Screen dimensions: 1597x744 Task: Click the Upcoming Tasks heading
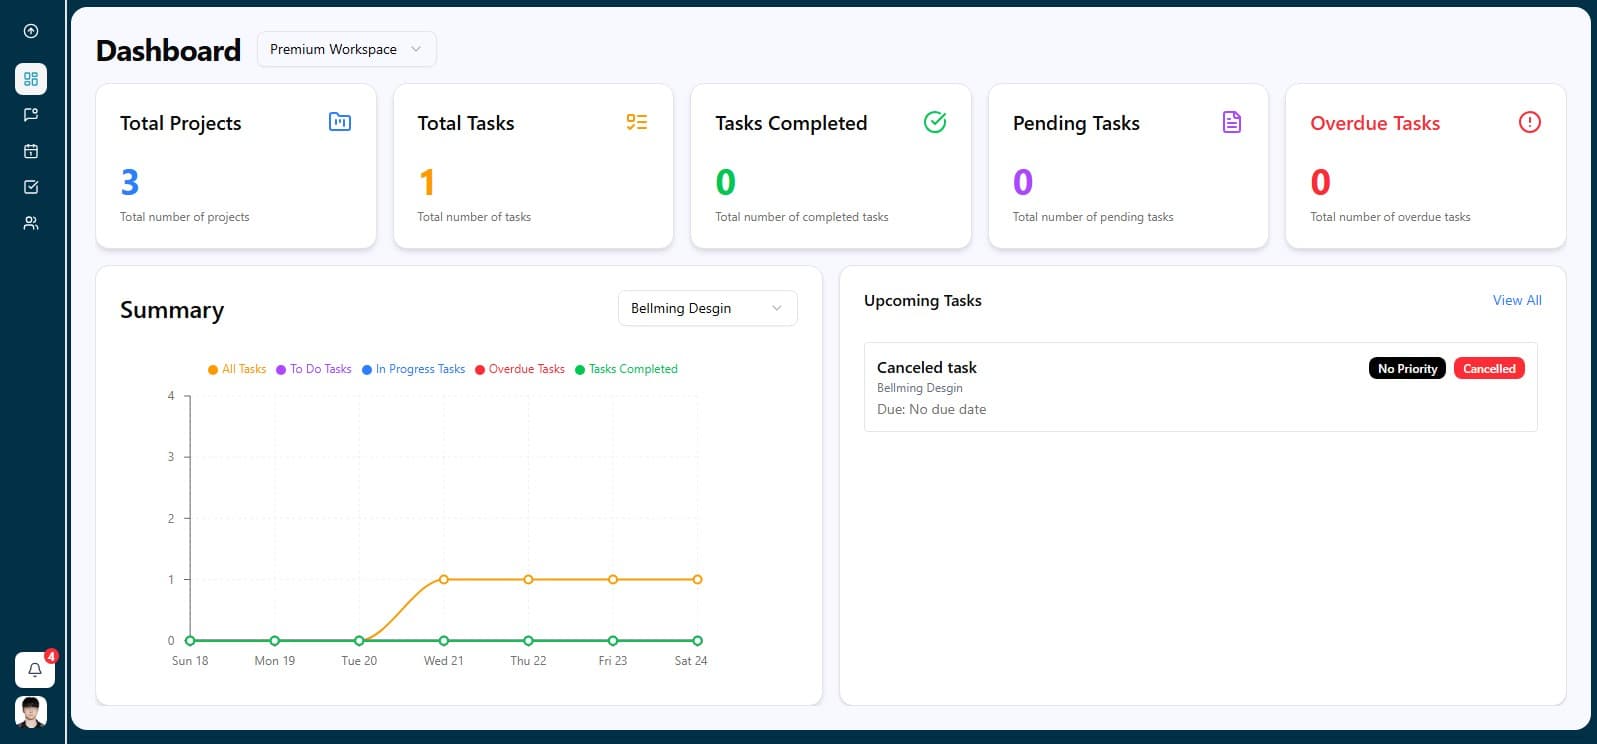tap(923, 300)
